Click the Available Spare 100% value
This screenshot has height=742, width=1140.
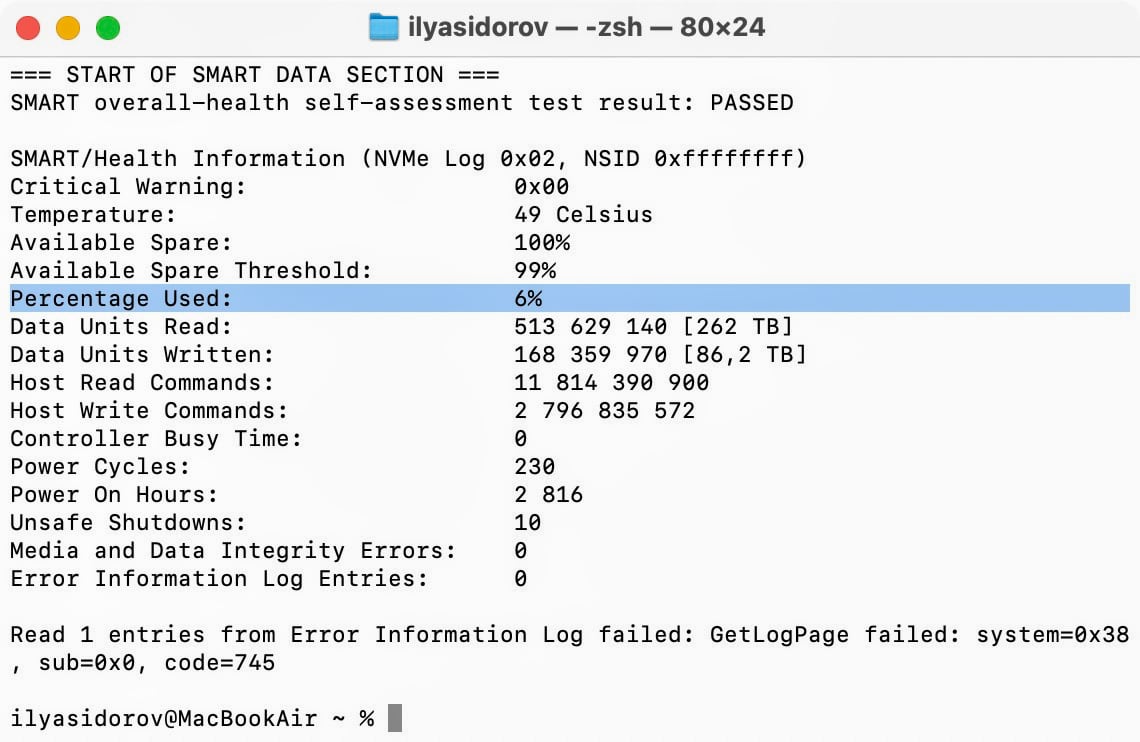pyautogui.click(x=541, y=242)
